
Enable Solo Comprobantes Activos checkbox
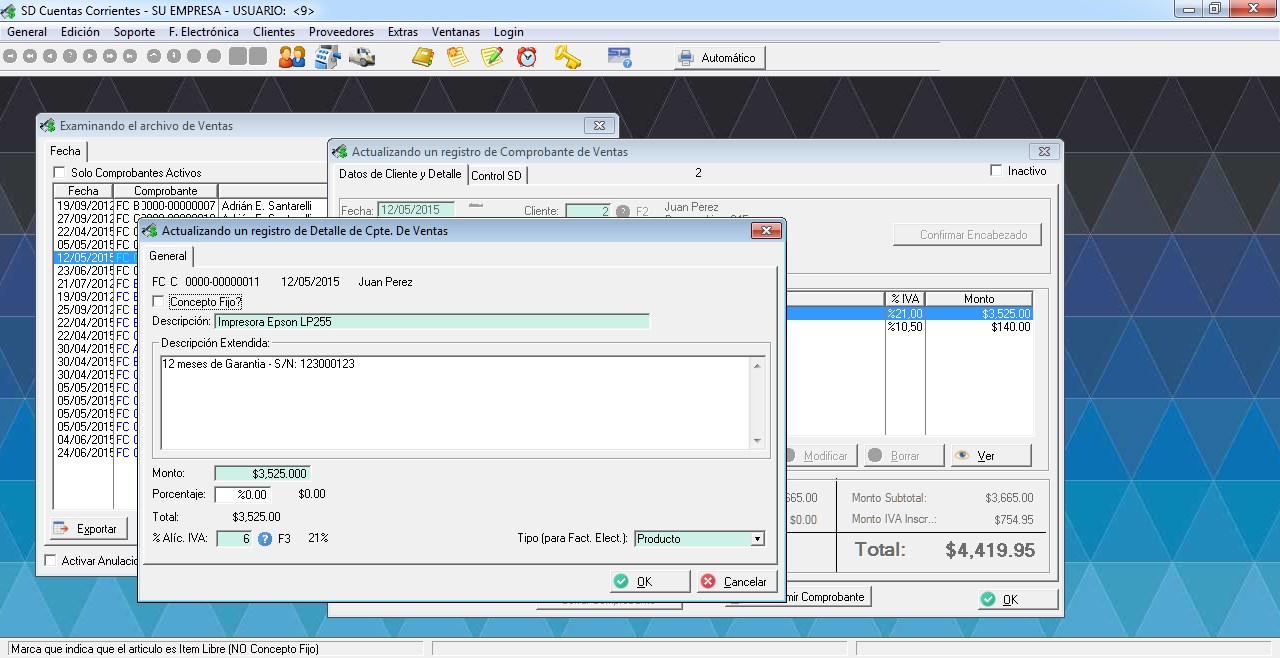(59, 173)
